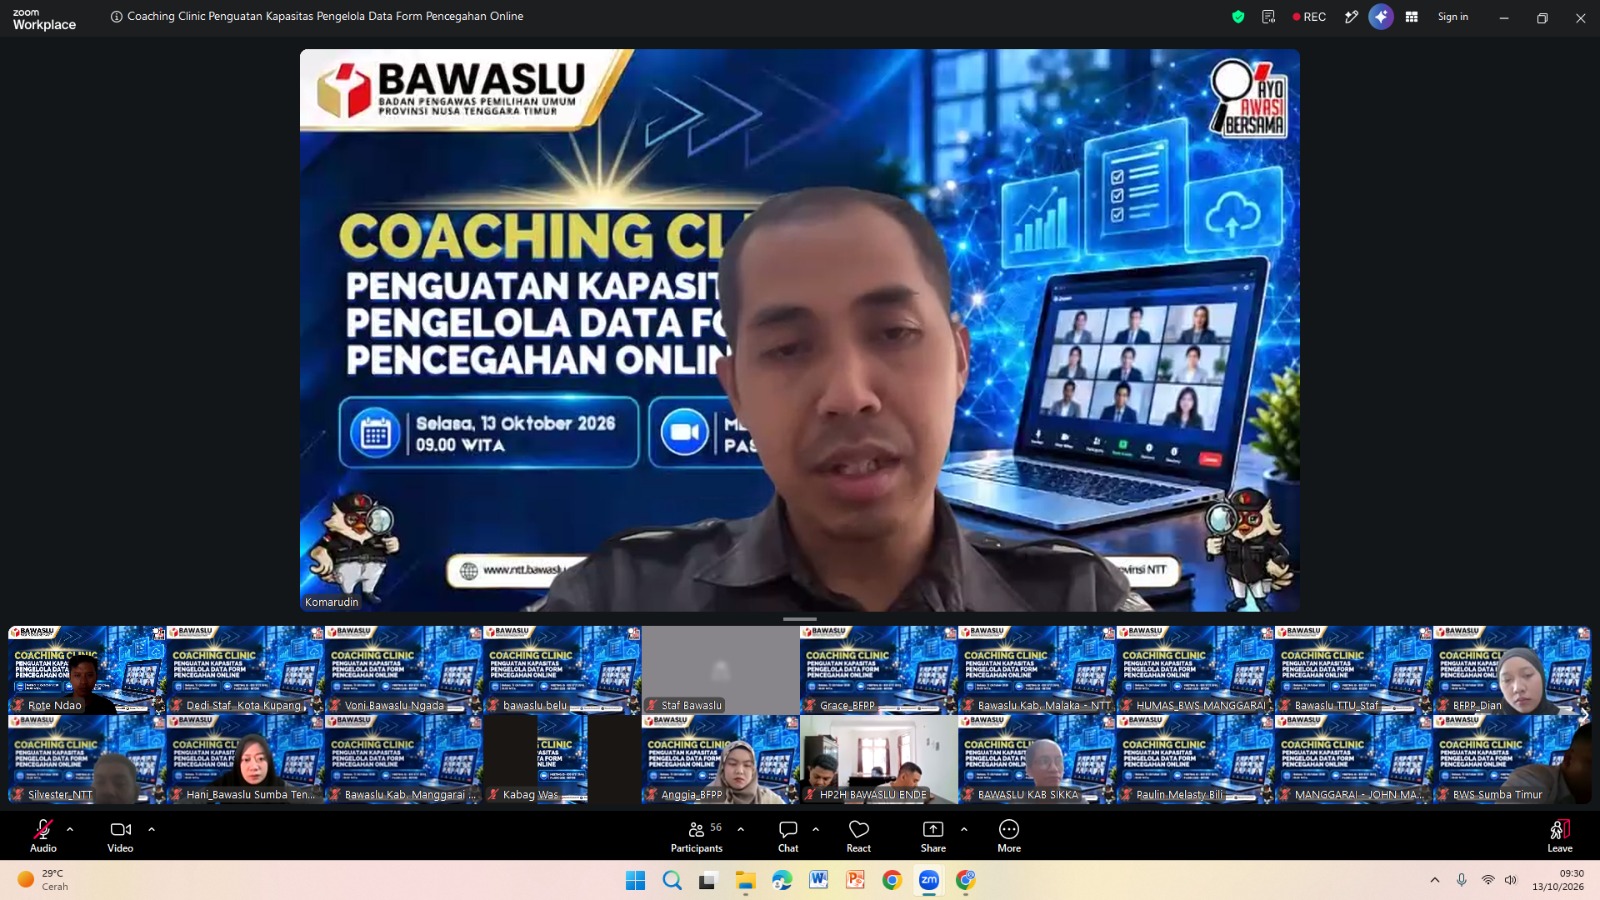Viewport: 1600px width, 900px height.
Task: Open Microsoft Word from the taskbar
Action: coord(819,880)
